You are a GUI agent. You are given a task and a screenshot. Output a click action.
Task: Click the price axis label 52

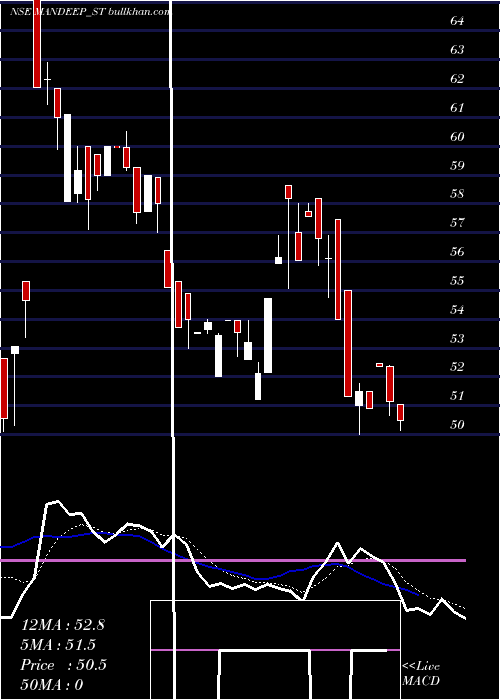point(457,367)
